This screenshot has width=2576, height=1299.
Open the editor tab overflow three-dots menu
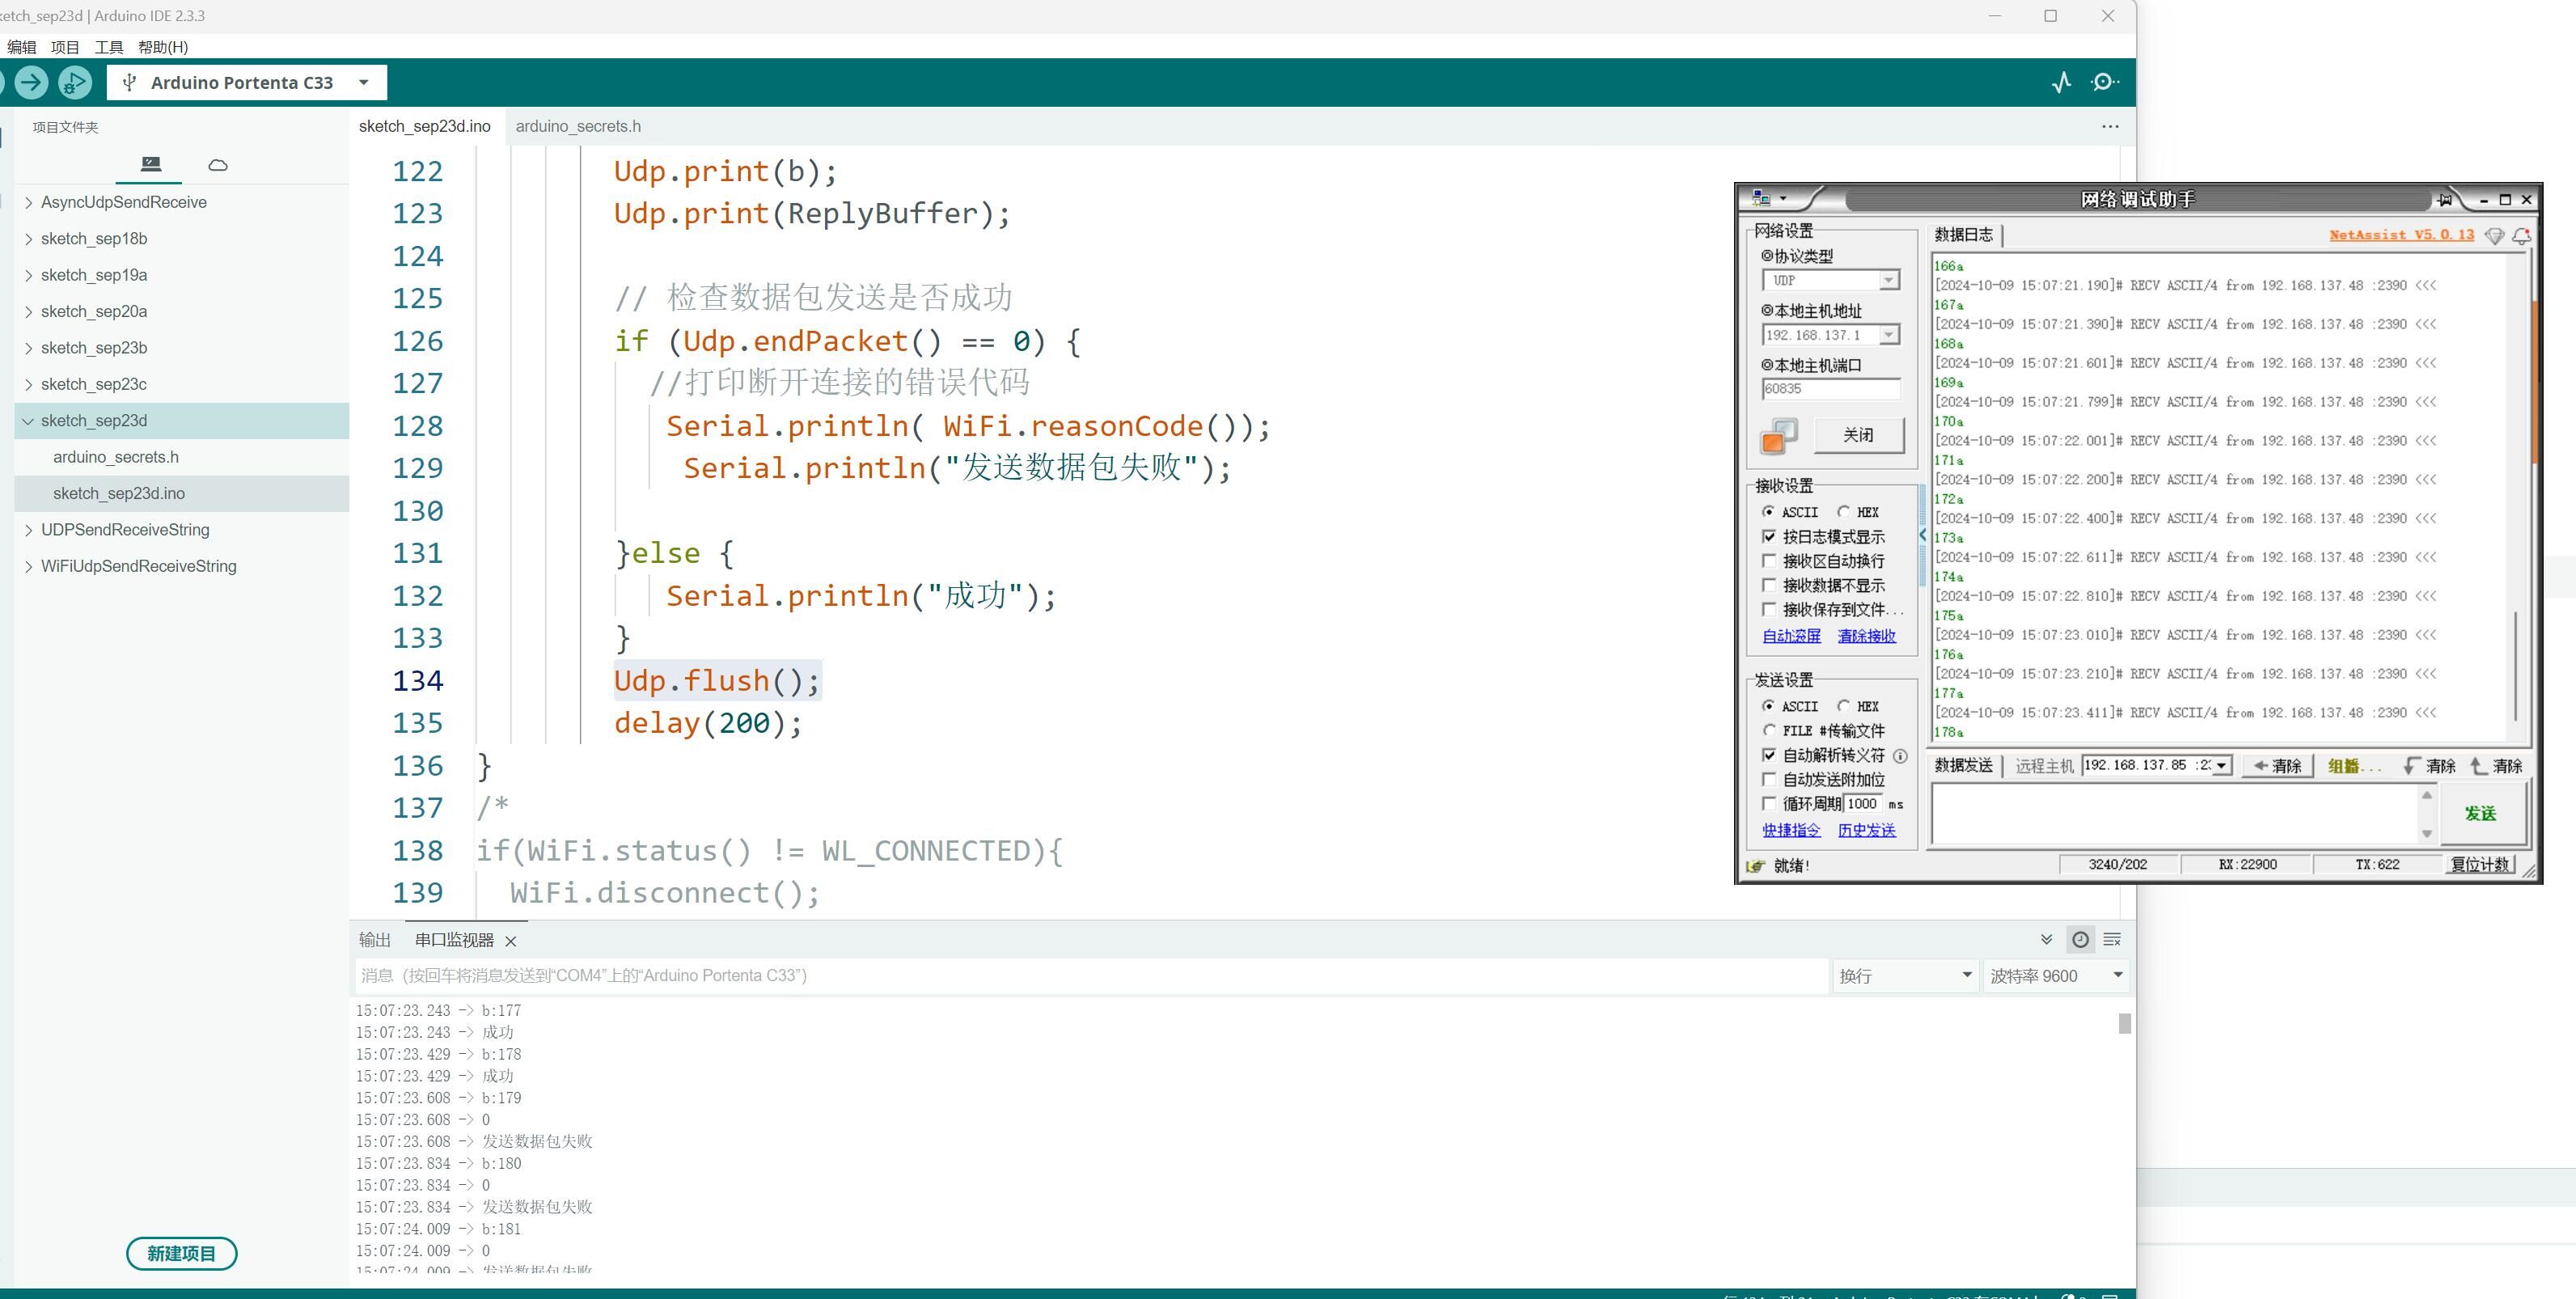coord(2110,126)
